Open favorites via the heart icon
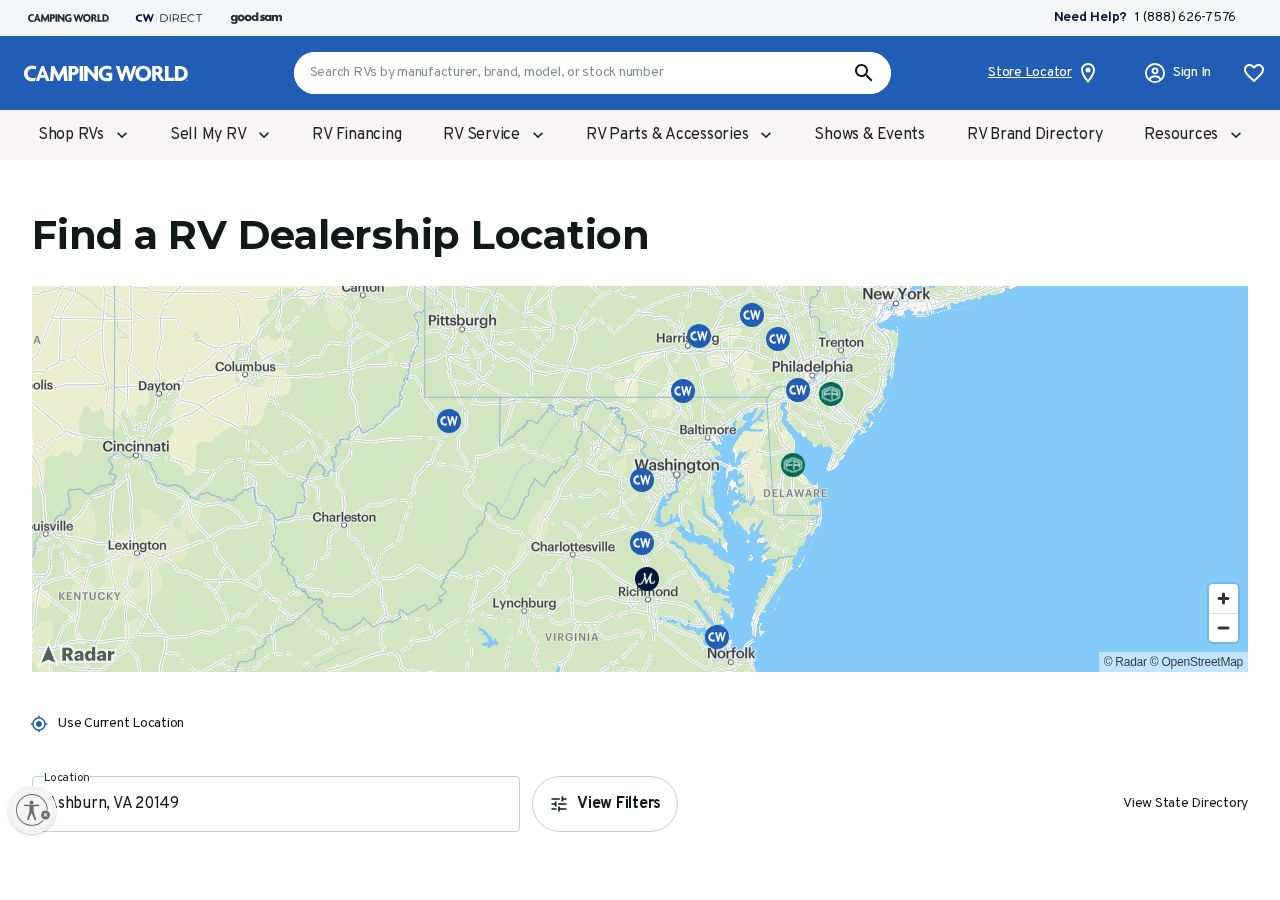 1254,73
